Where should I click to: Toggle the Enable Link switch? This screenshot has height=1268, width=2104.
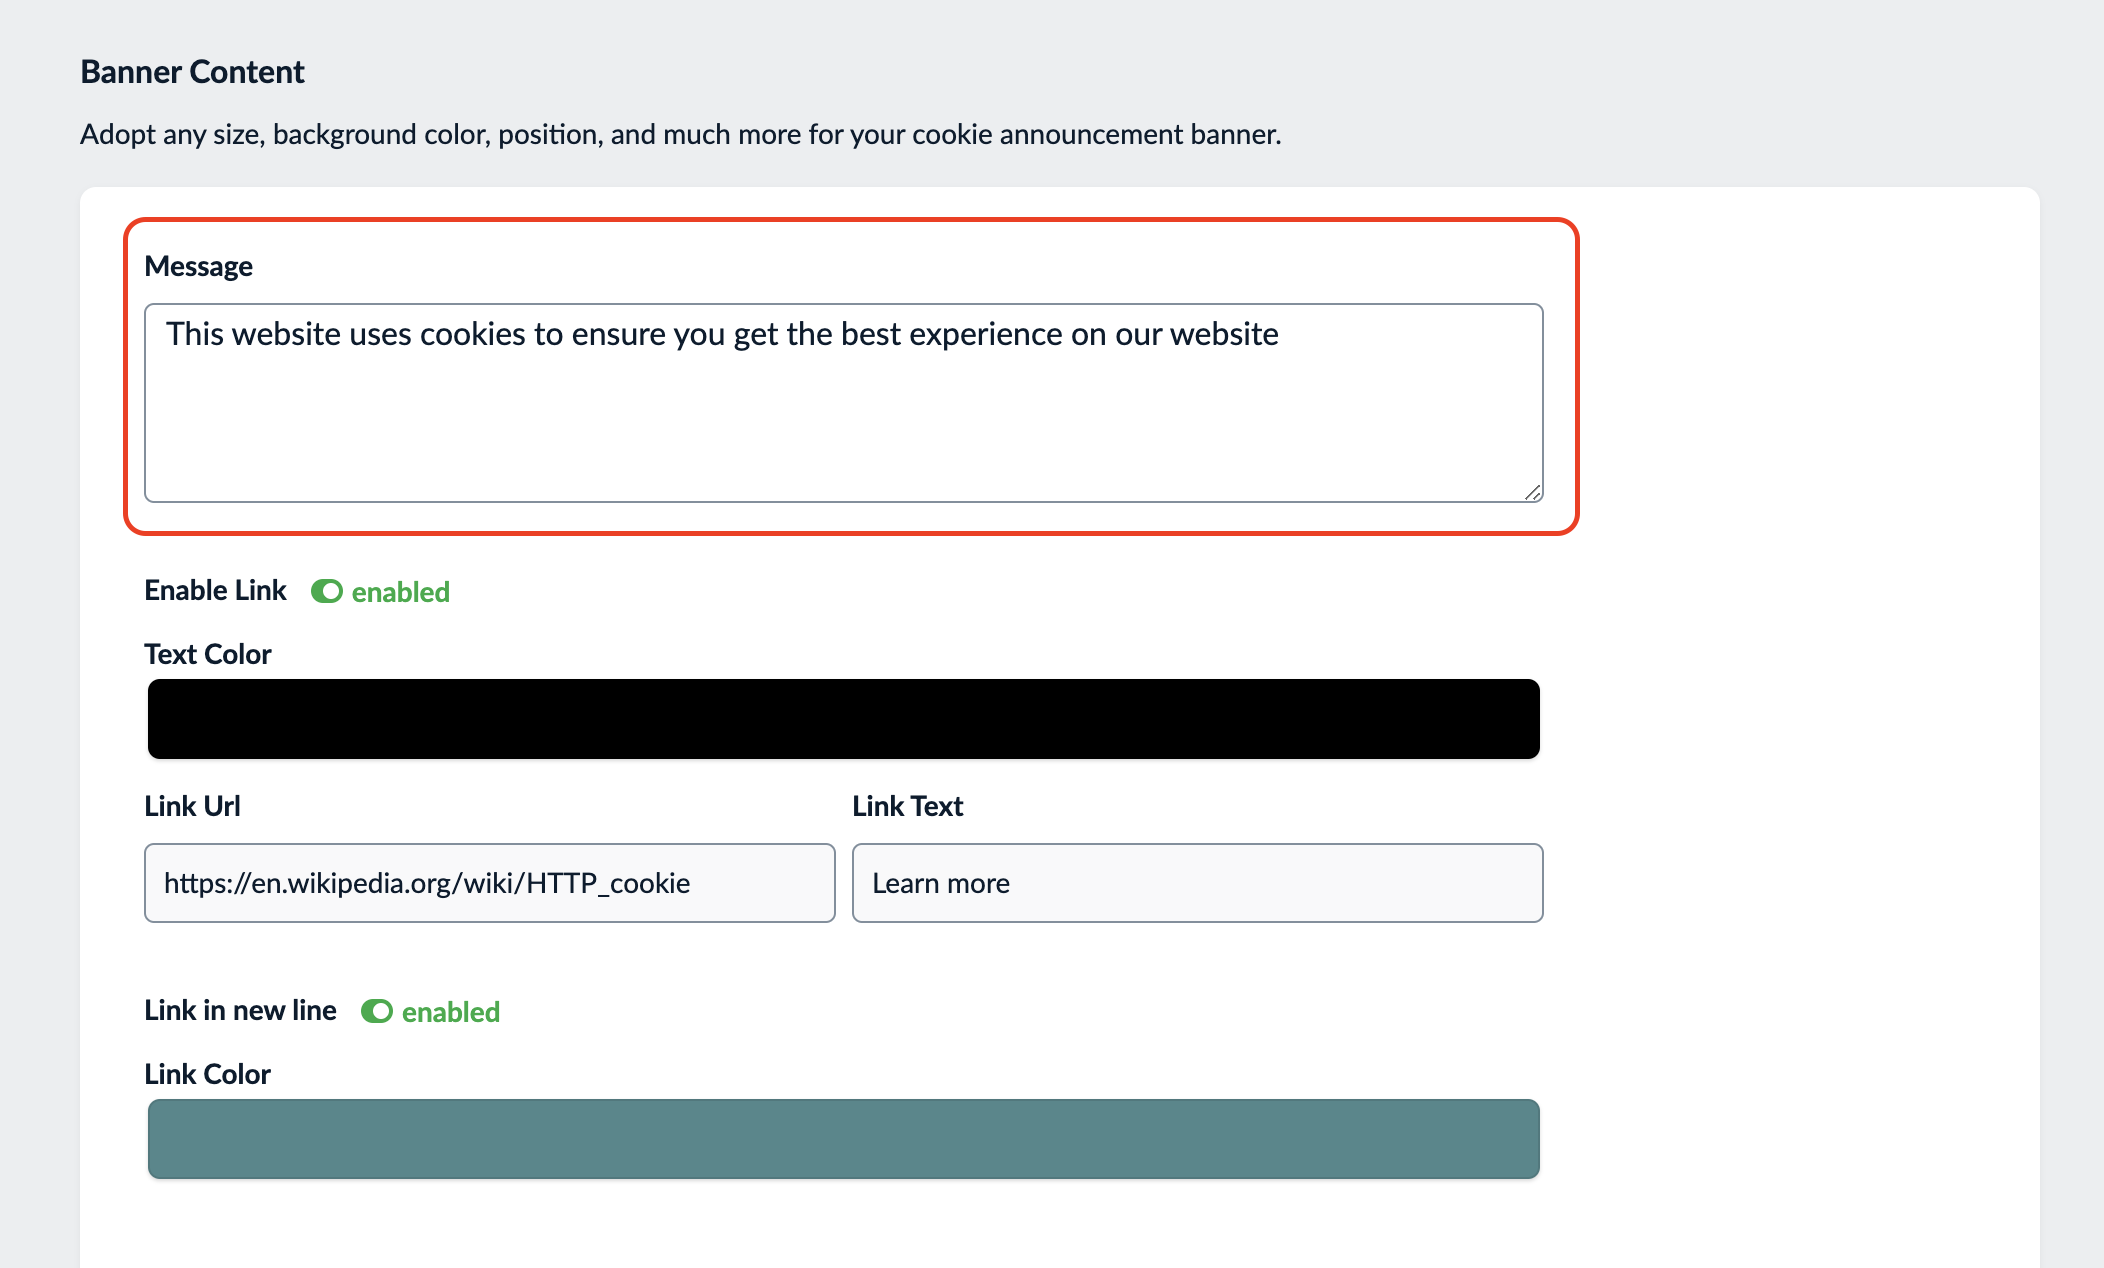point(326,591)
